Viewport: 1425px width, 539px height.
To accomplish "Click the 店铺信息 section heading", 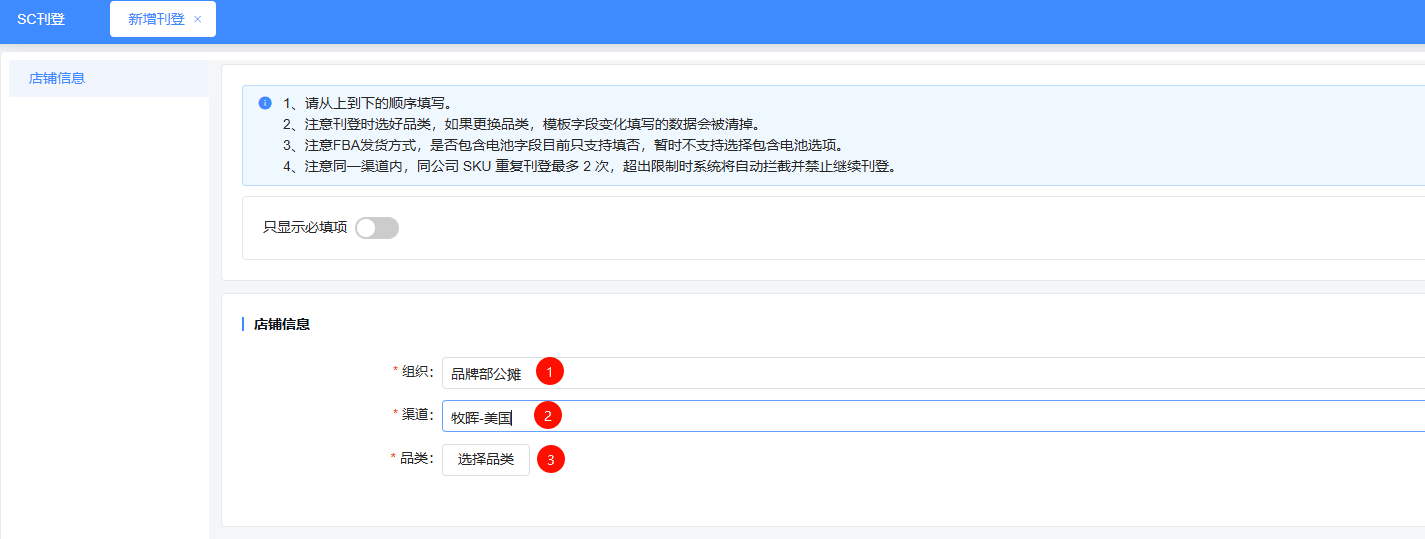I will [x=282, y=324].
